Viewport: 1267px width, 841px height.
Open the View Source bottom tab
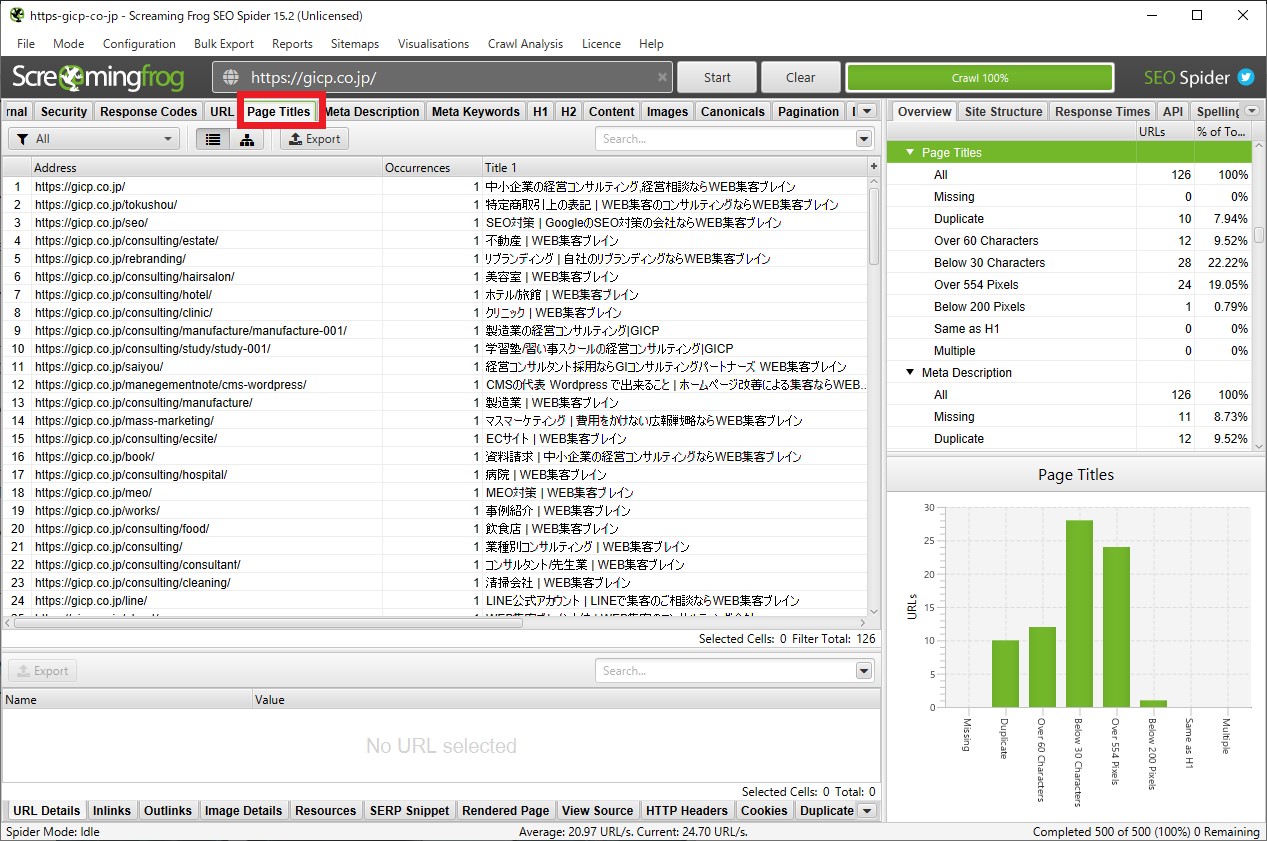point(598,811)
